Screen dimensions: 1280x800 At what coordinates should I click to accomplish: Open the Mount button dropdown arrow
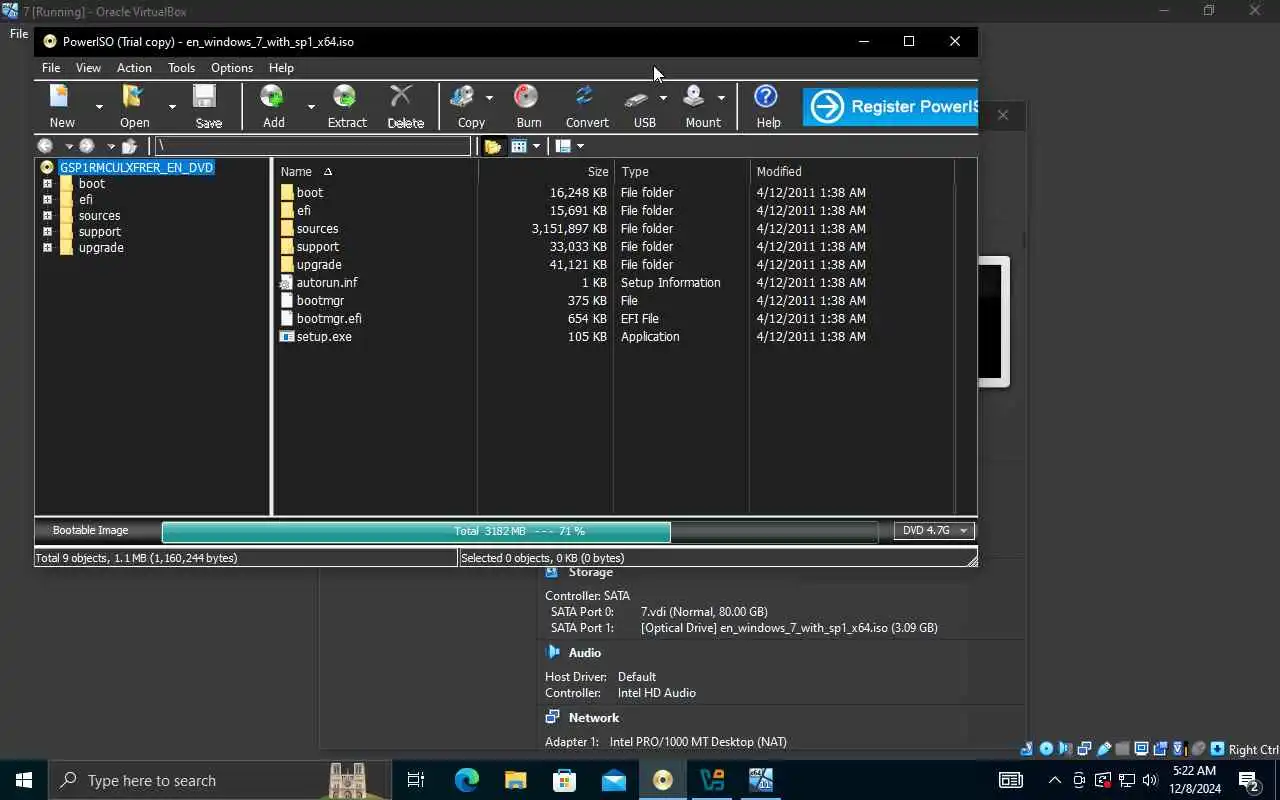[x=721, y=97]
